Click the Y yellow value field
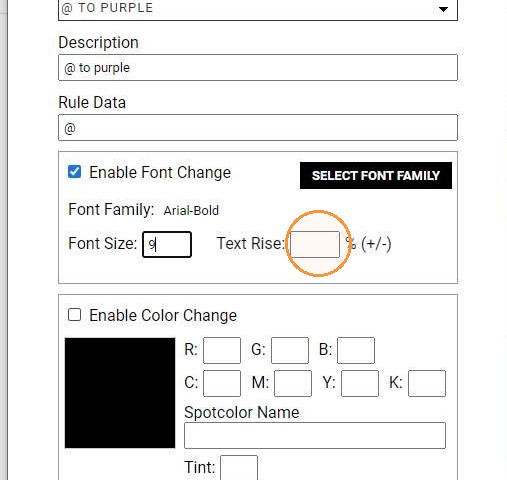507x480 pixels. [360, 383]
